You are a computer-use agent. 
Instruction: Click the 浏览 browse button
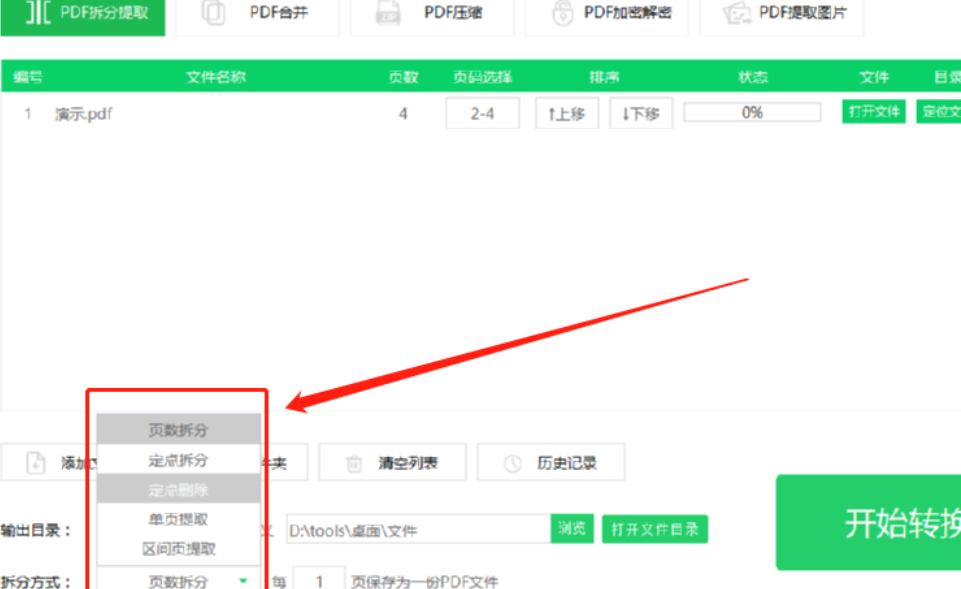[x=572, y=528]
